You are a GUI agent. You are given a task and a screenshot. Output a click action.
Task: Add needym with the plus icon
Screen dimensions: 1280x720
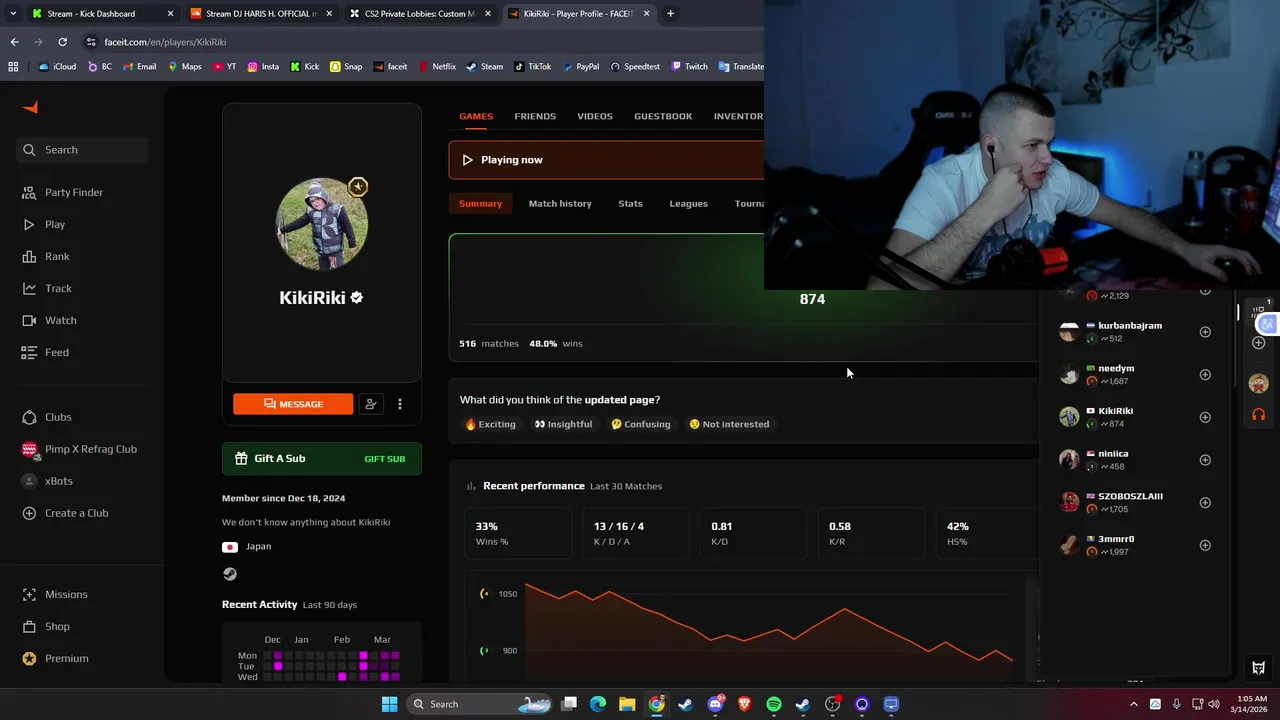(1205, 375)
